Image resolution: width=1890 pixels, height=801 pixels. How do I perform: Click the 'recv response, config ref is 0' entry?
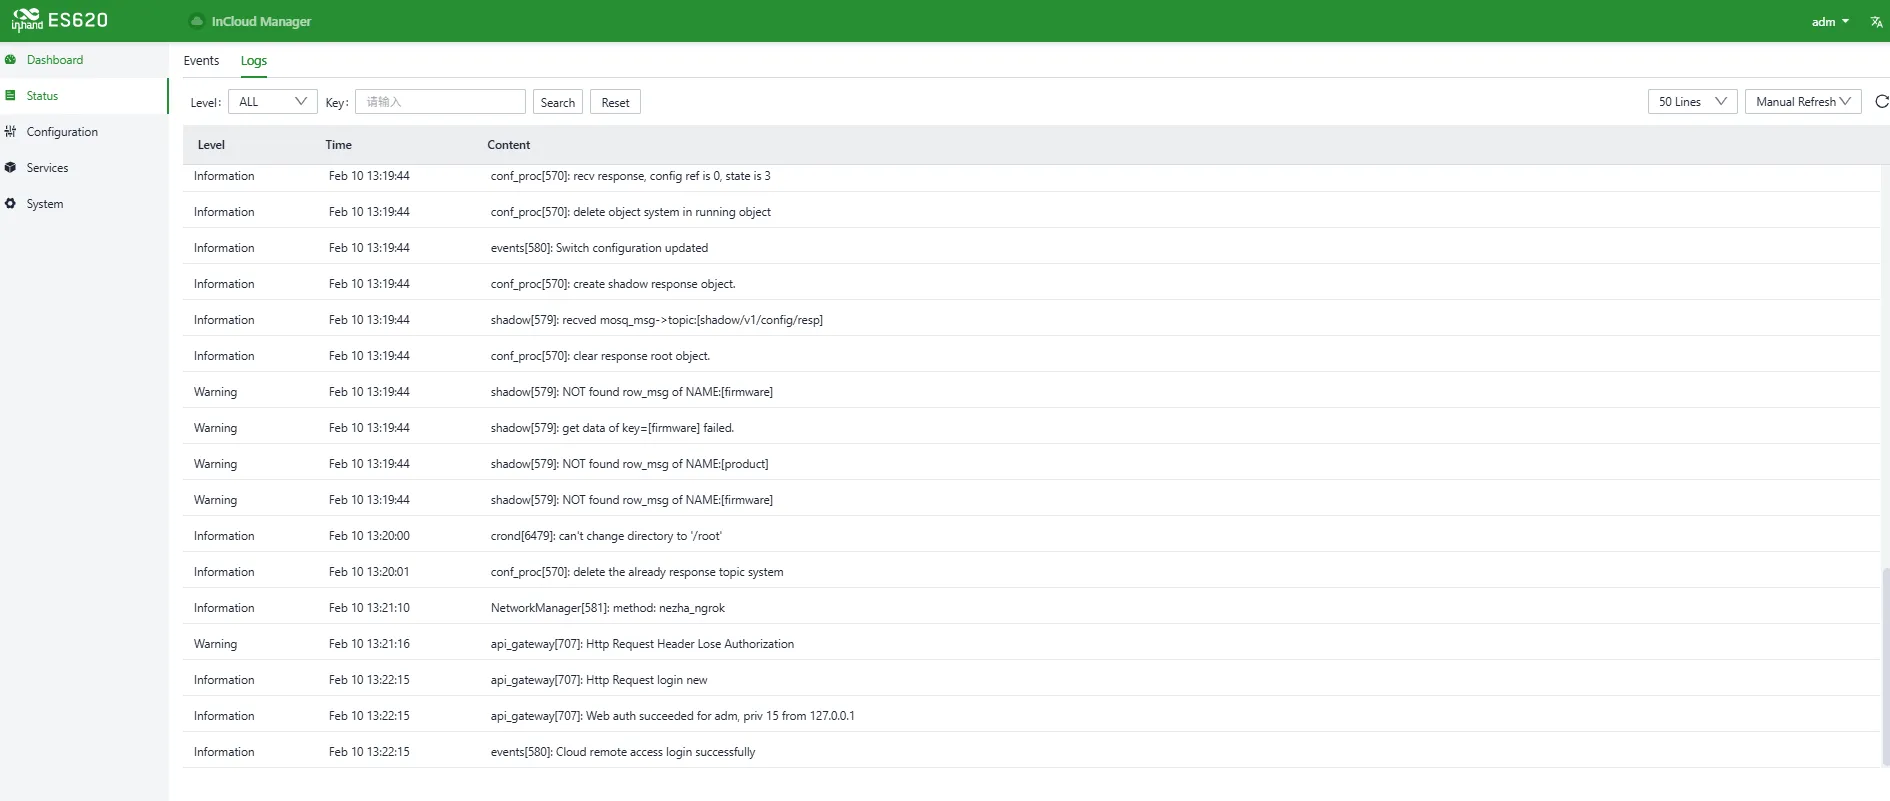pos(1031,176)
